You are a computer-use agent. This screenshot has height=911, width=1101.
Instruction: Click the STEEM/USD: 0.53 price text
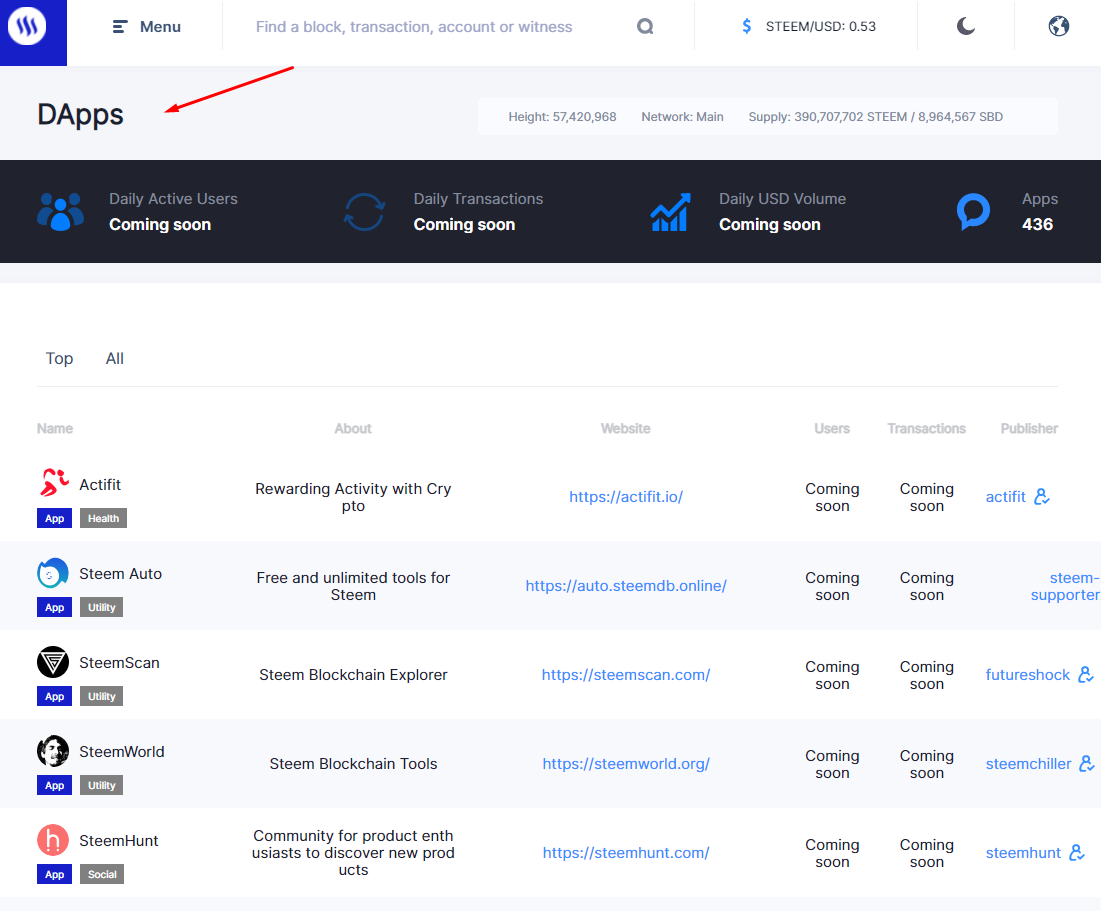pyautogui.click(x=821, y=27)
